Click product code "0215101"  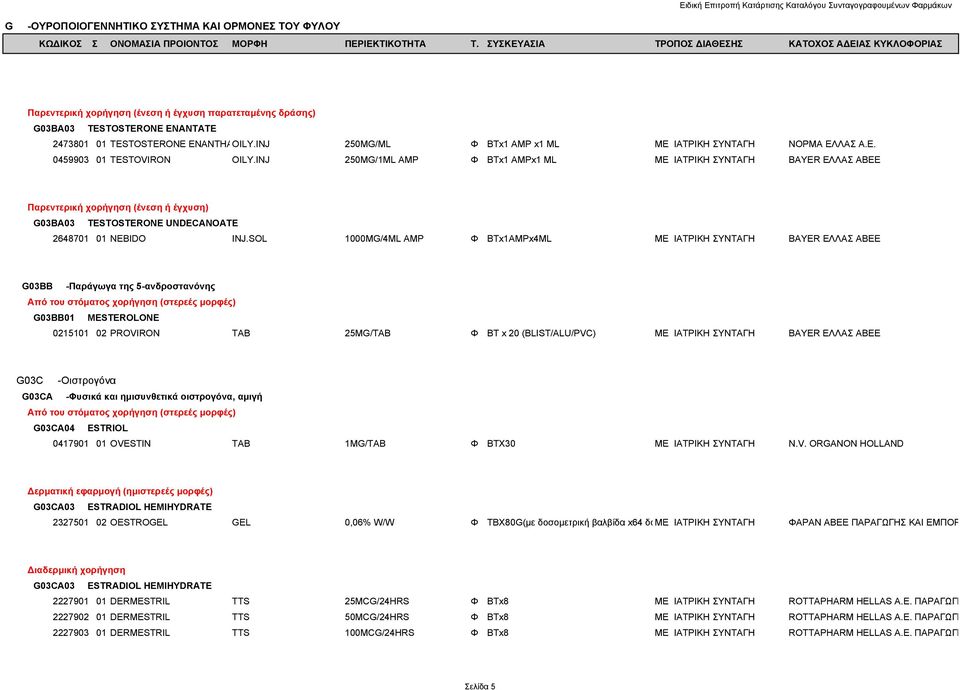(x=70, y=334)
